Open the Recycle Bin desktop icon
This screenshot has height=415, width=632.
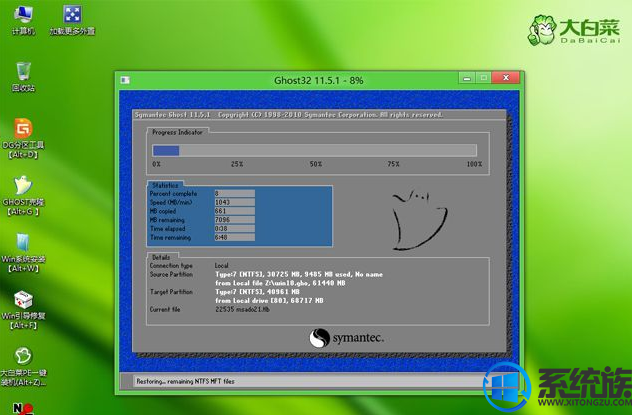coord(23,77)
